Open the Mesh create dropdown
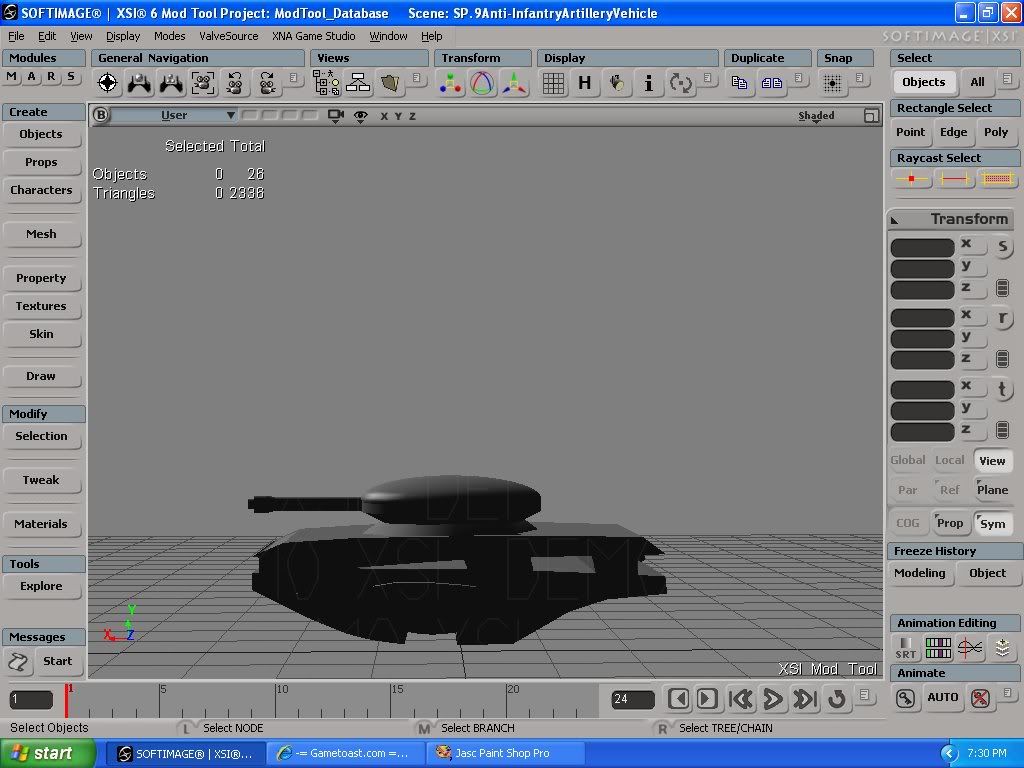1024x768 pixels. (x=41, y=234)
